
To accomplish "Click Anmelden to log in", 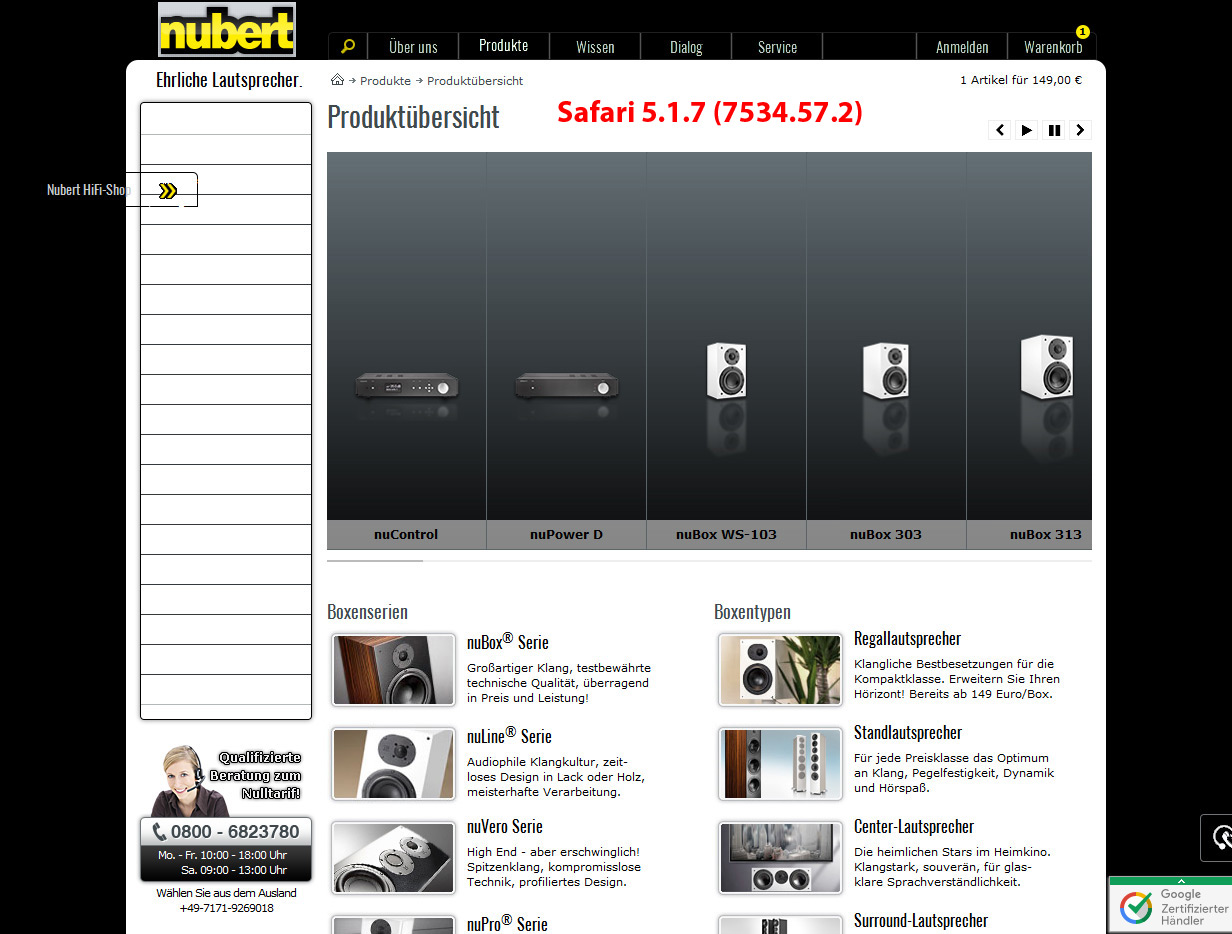I will pos(962,47).
